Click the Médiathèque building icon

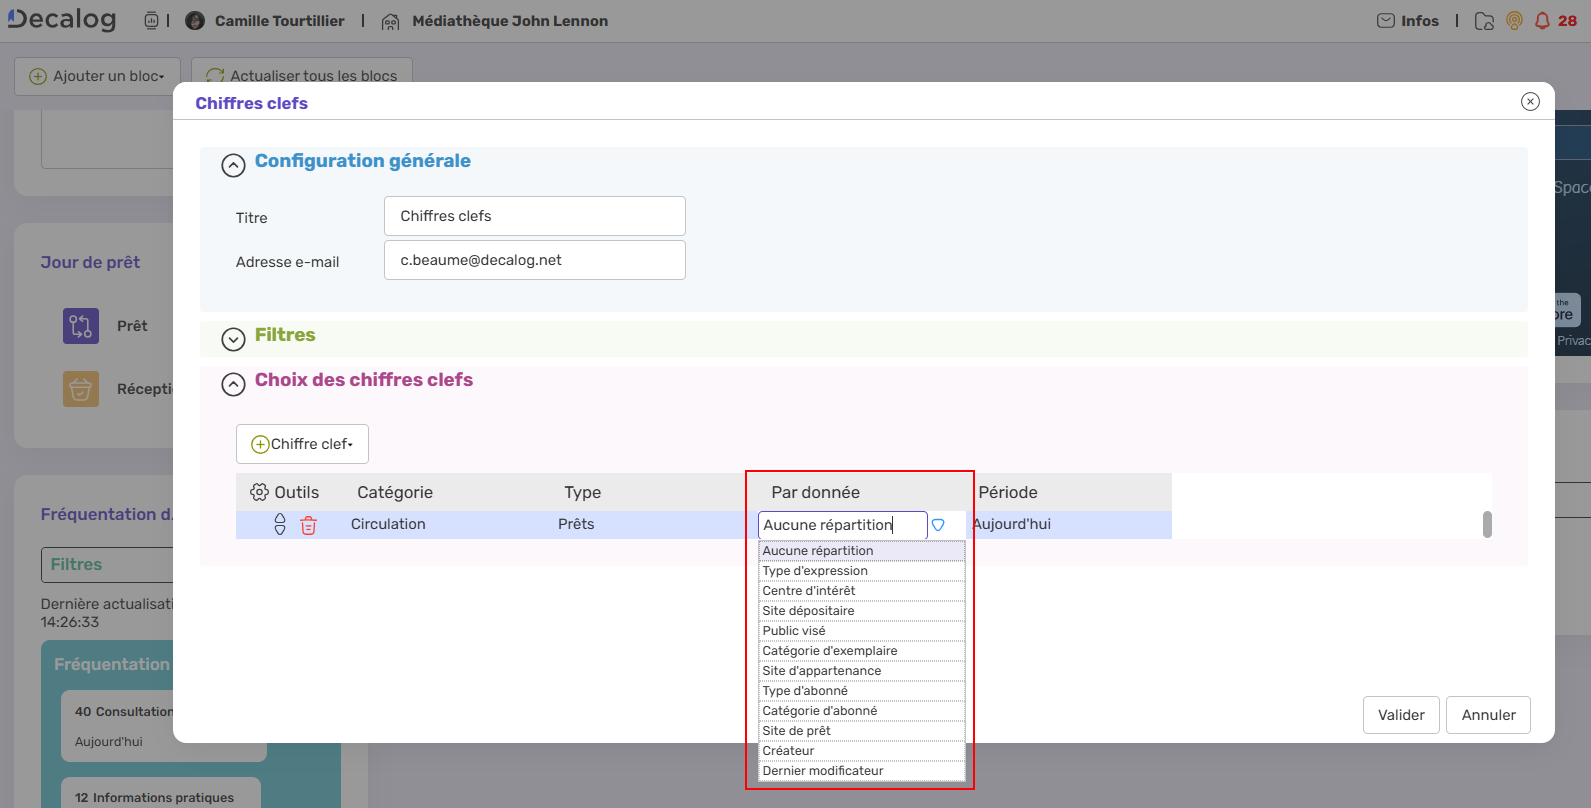(391, 22)
